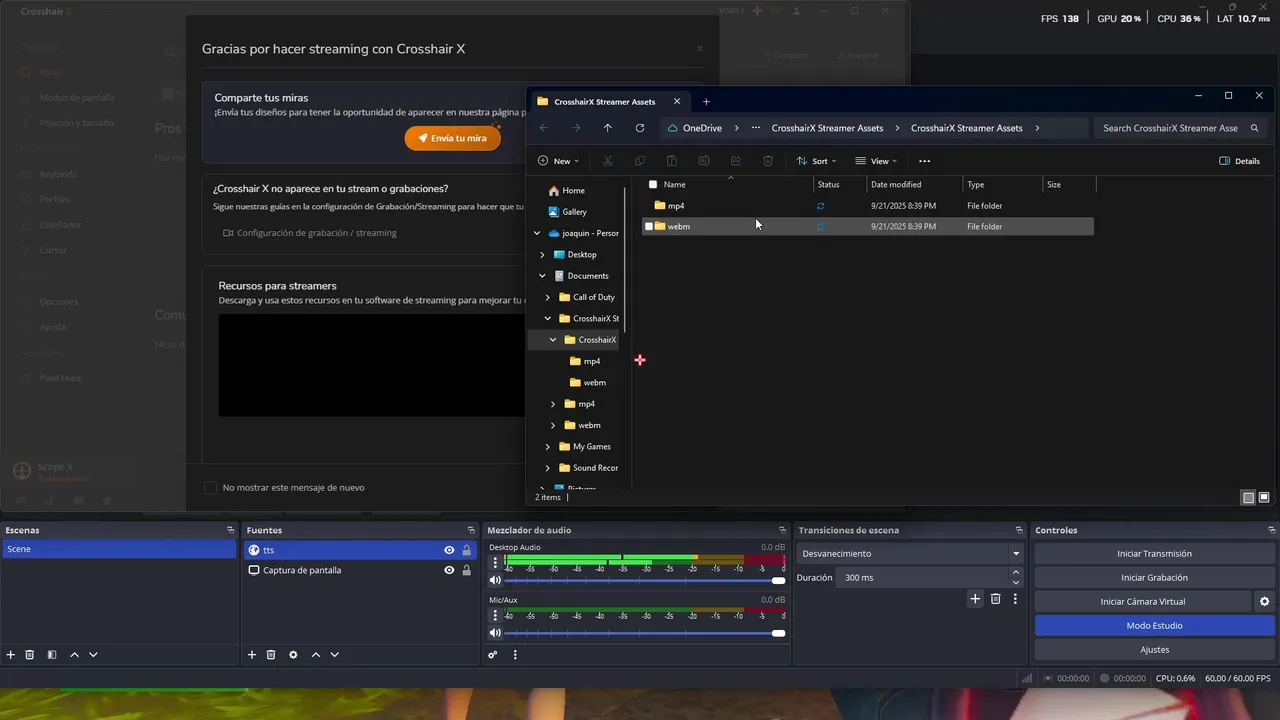The width and height of the screenshot is (1280, 720).
Task: Move scene up in Escenas toolbar
Action: (x=74, y=655)
